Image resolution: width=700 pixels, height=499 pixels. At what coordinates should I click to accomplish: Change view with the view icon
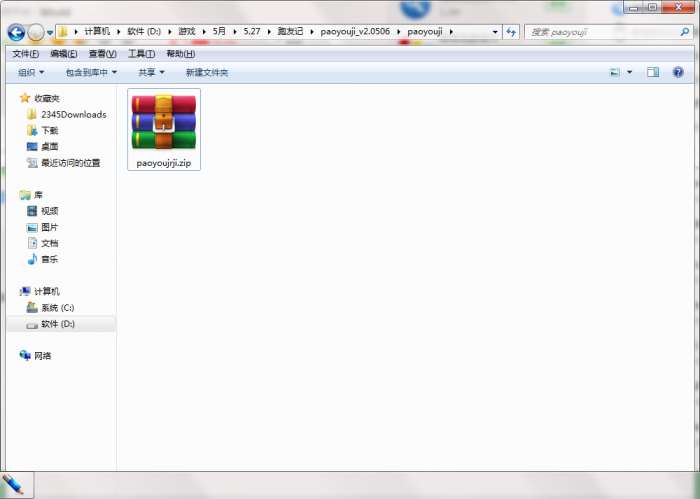pos(615,72)
